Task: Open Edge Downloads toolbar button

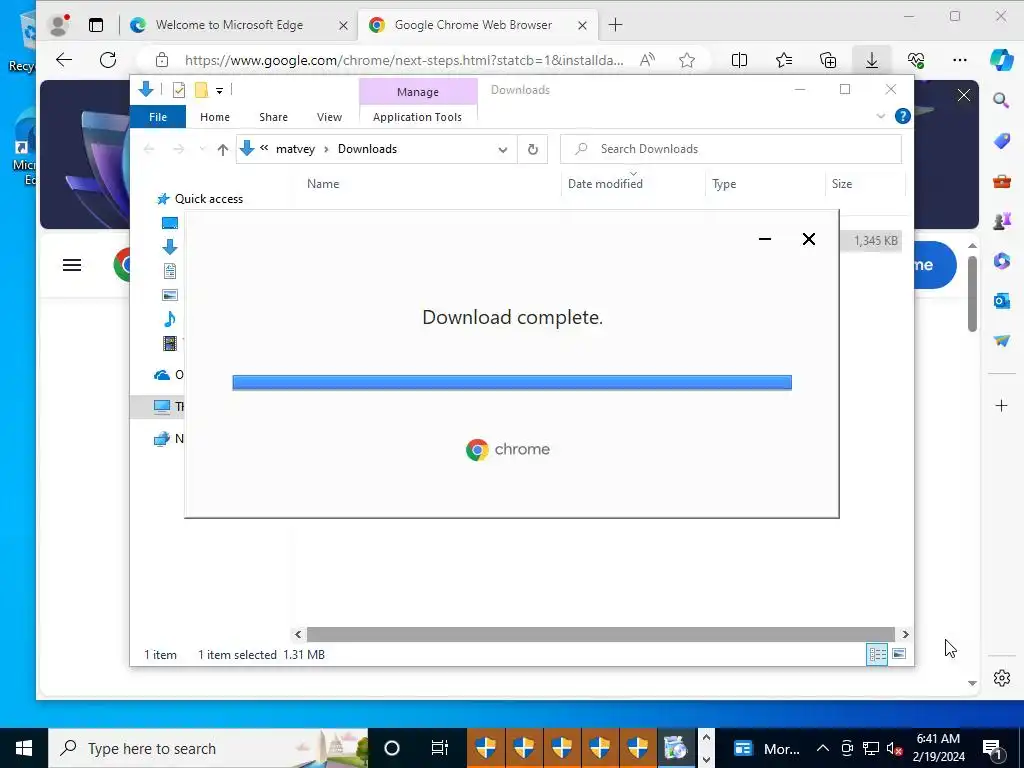Action: coord(872,60)
